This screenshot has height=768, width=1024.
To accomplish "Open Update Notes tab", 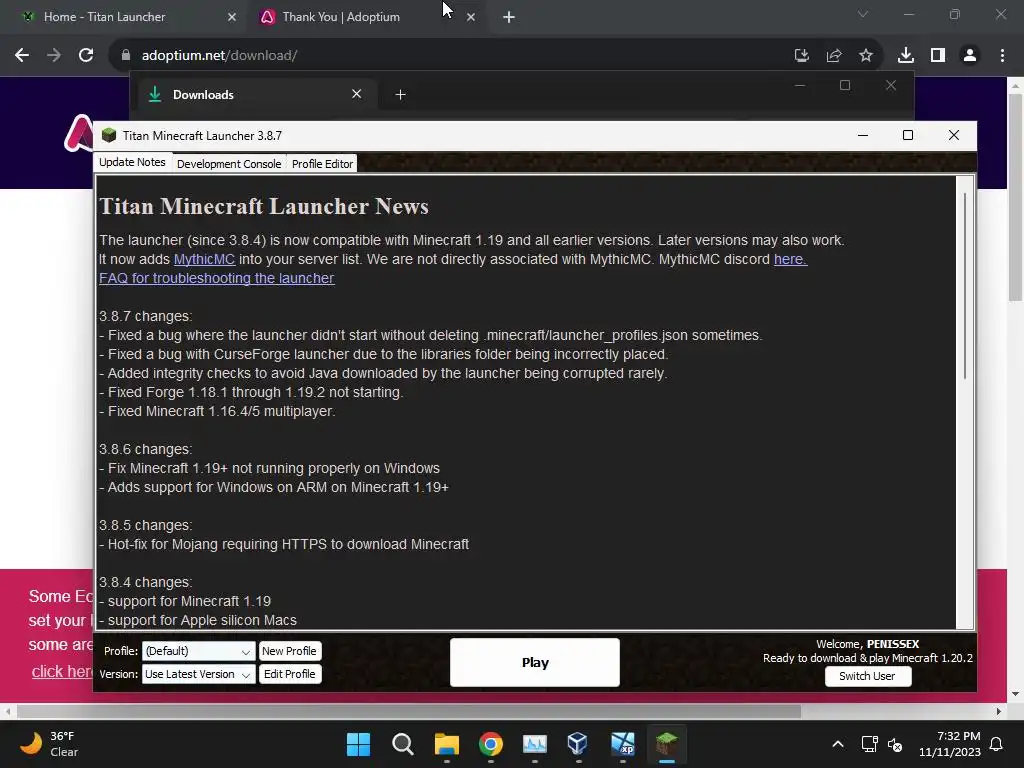I will (x=133, y=162).
